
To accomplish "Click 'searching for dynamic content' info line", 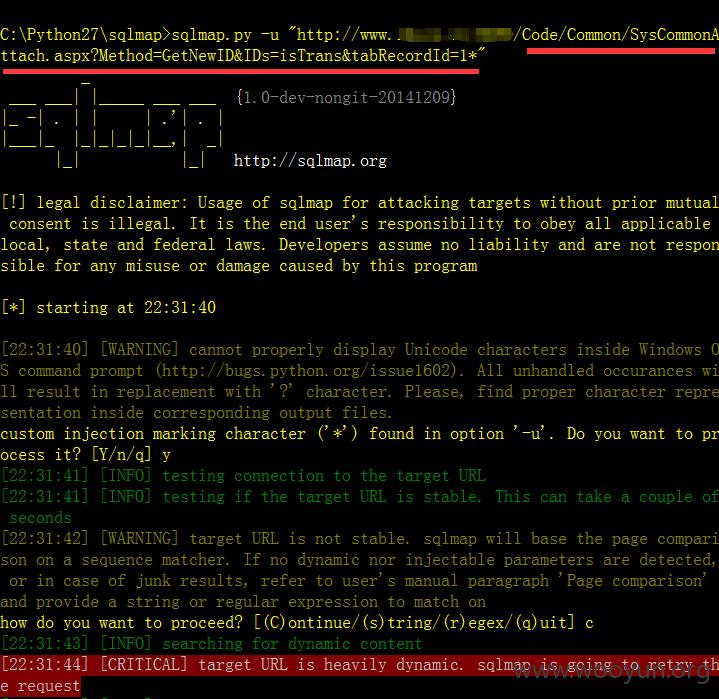I will pyautogui.click(x=211, y=644).
